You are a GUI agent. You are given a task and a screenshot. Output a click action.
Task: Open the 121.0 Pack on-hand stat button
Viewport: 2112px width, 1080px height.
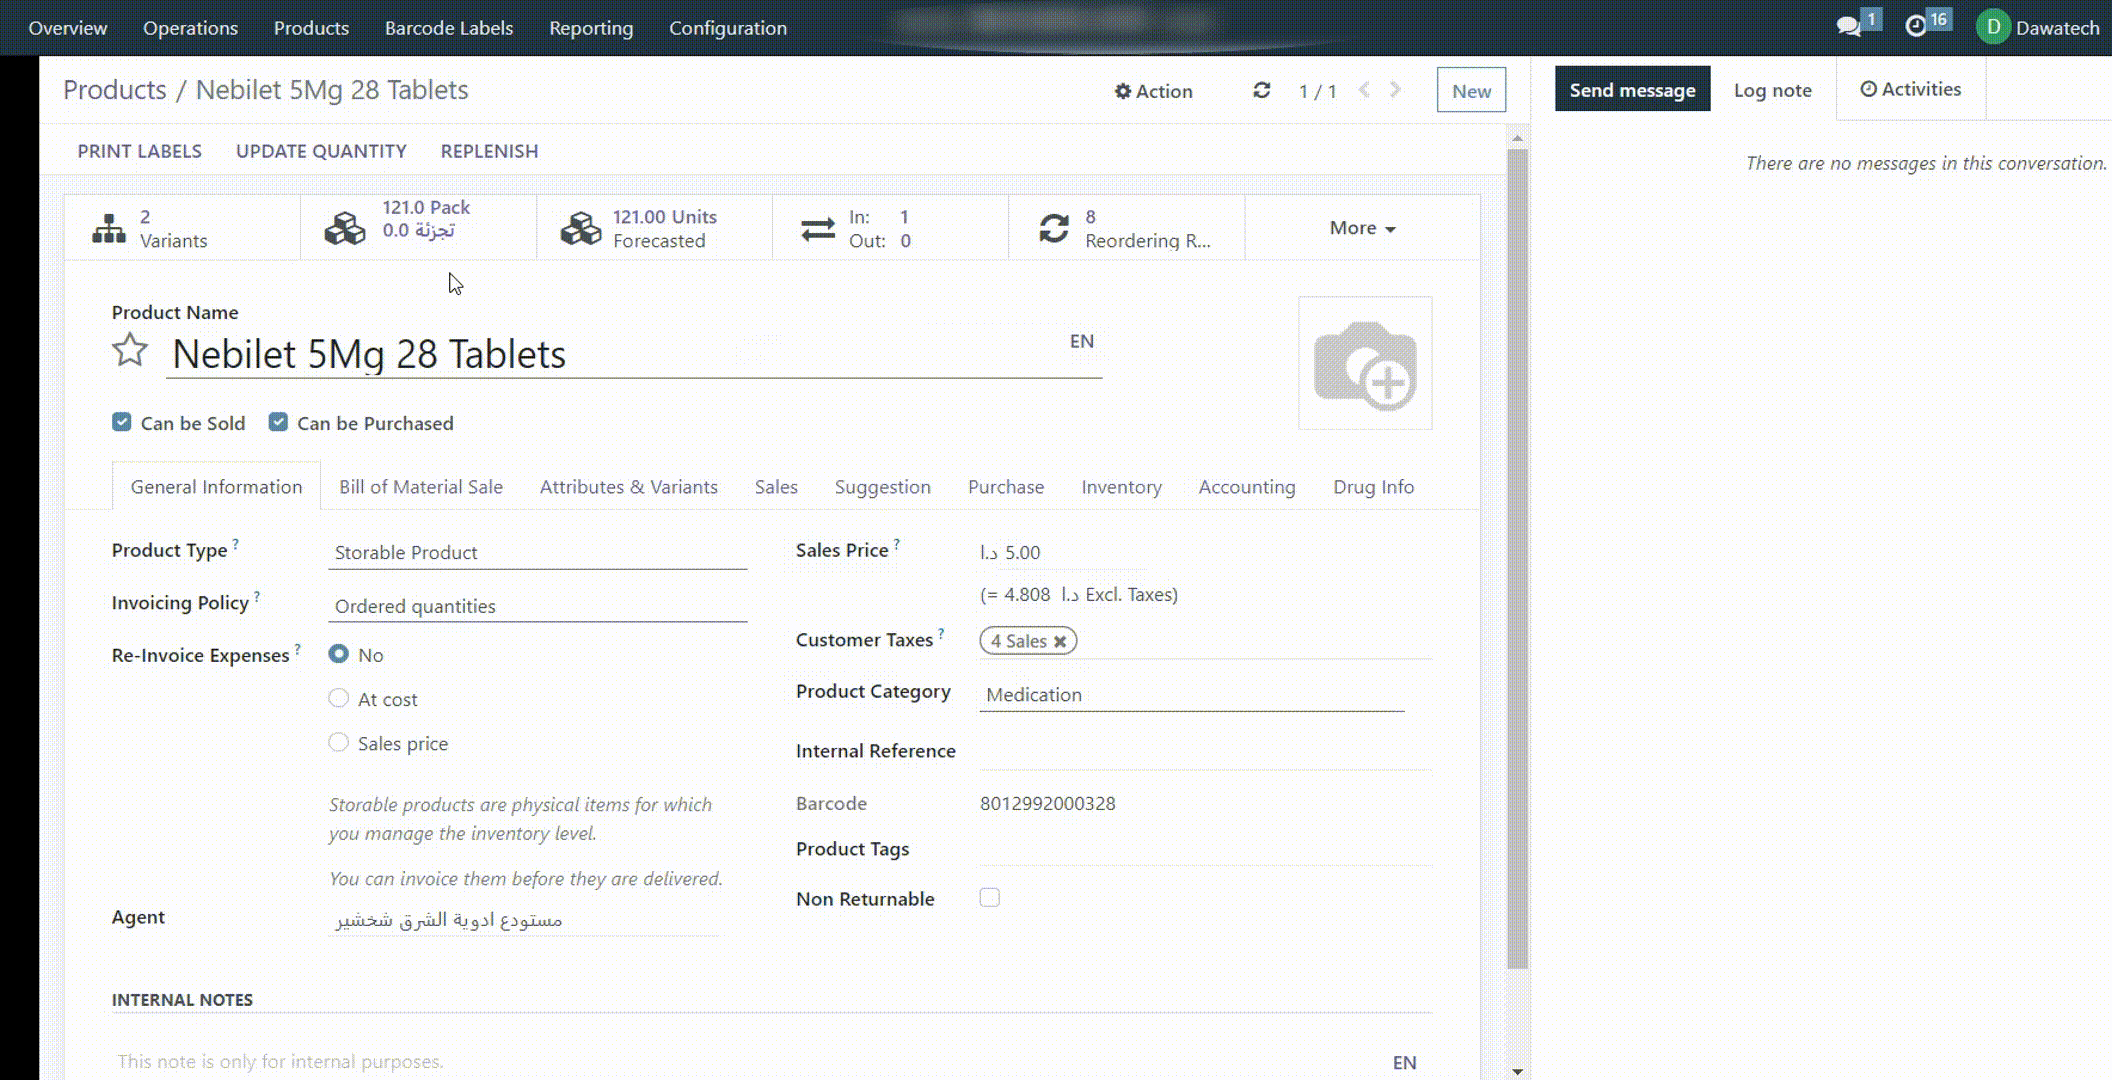coord(418,228)
